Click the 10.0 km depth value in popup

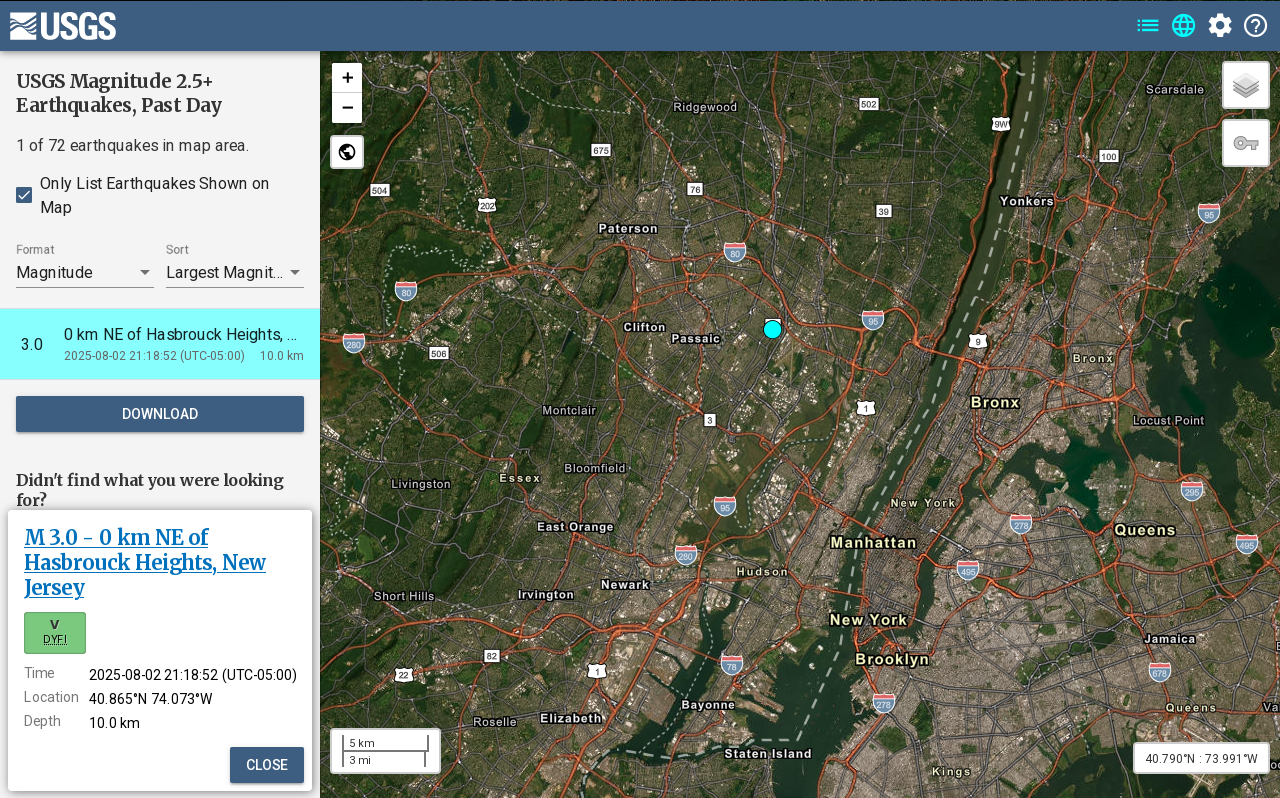114,723
